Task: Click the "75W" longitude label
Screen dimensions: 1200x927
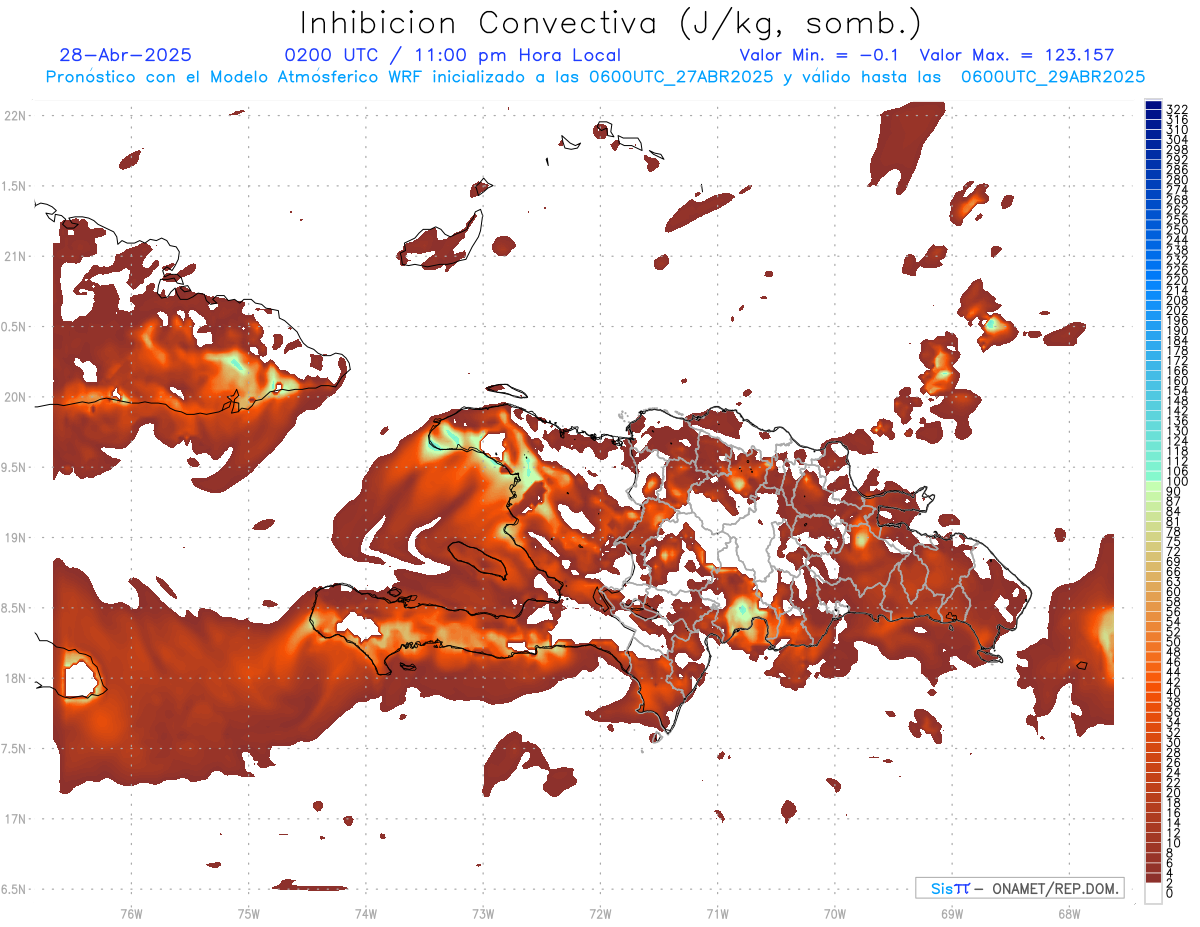Action: 249,913
